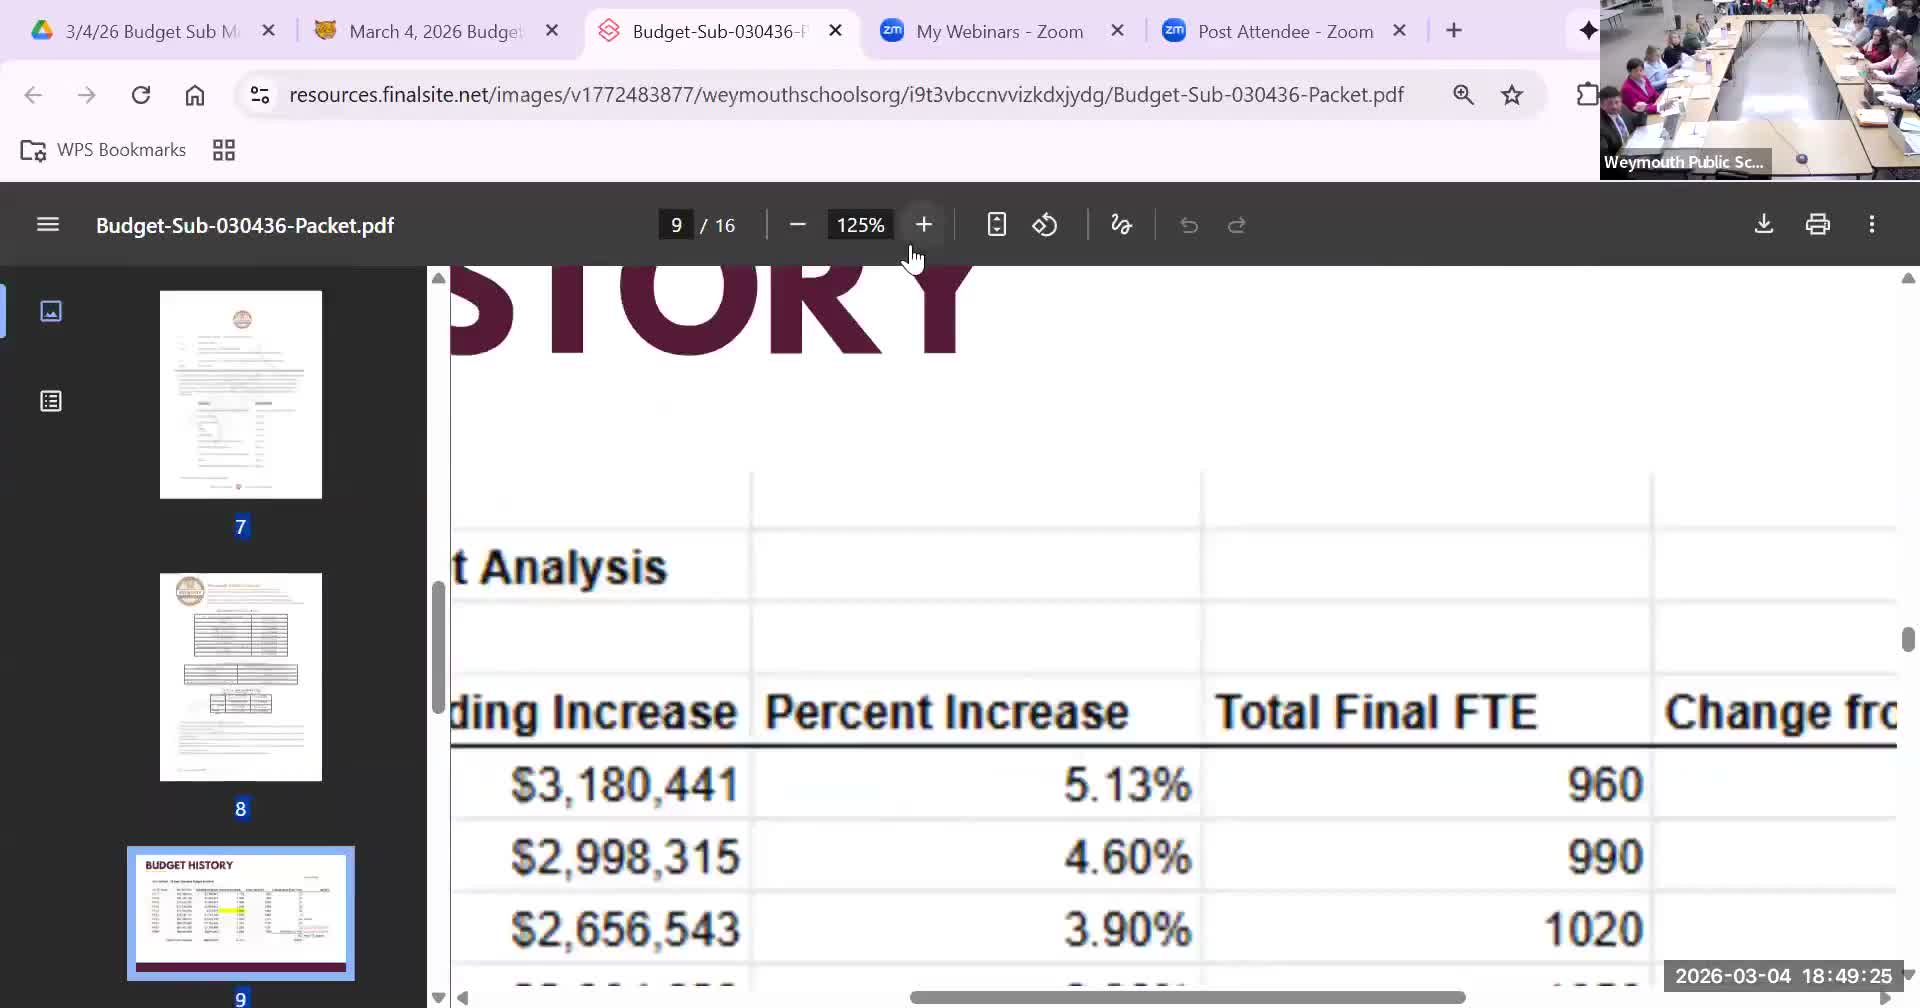Toggle the PDF sidebar menu
The image size is (1920, 1008).
[48, 225]
